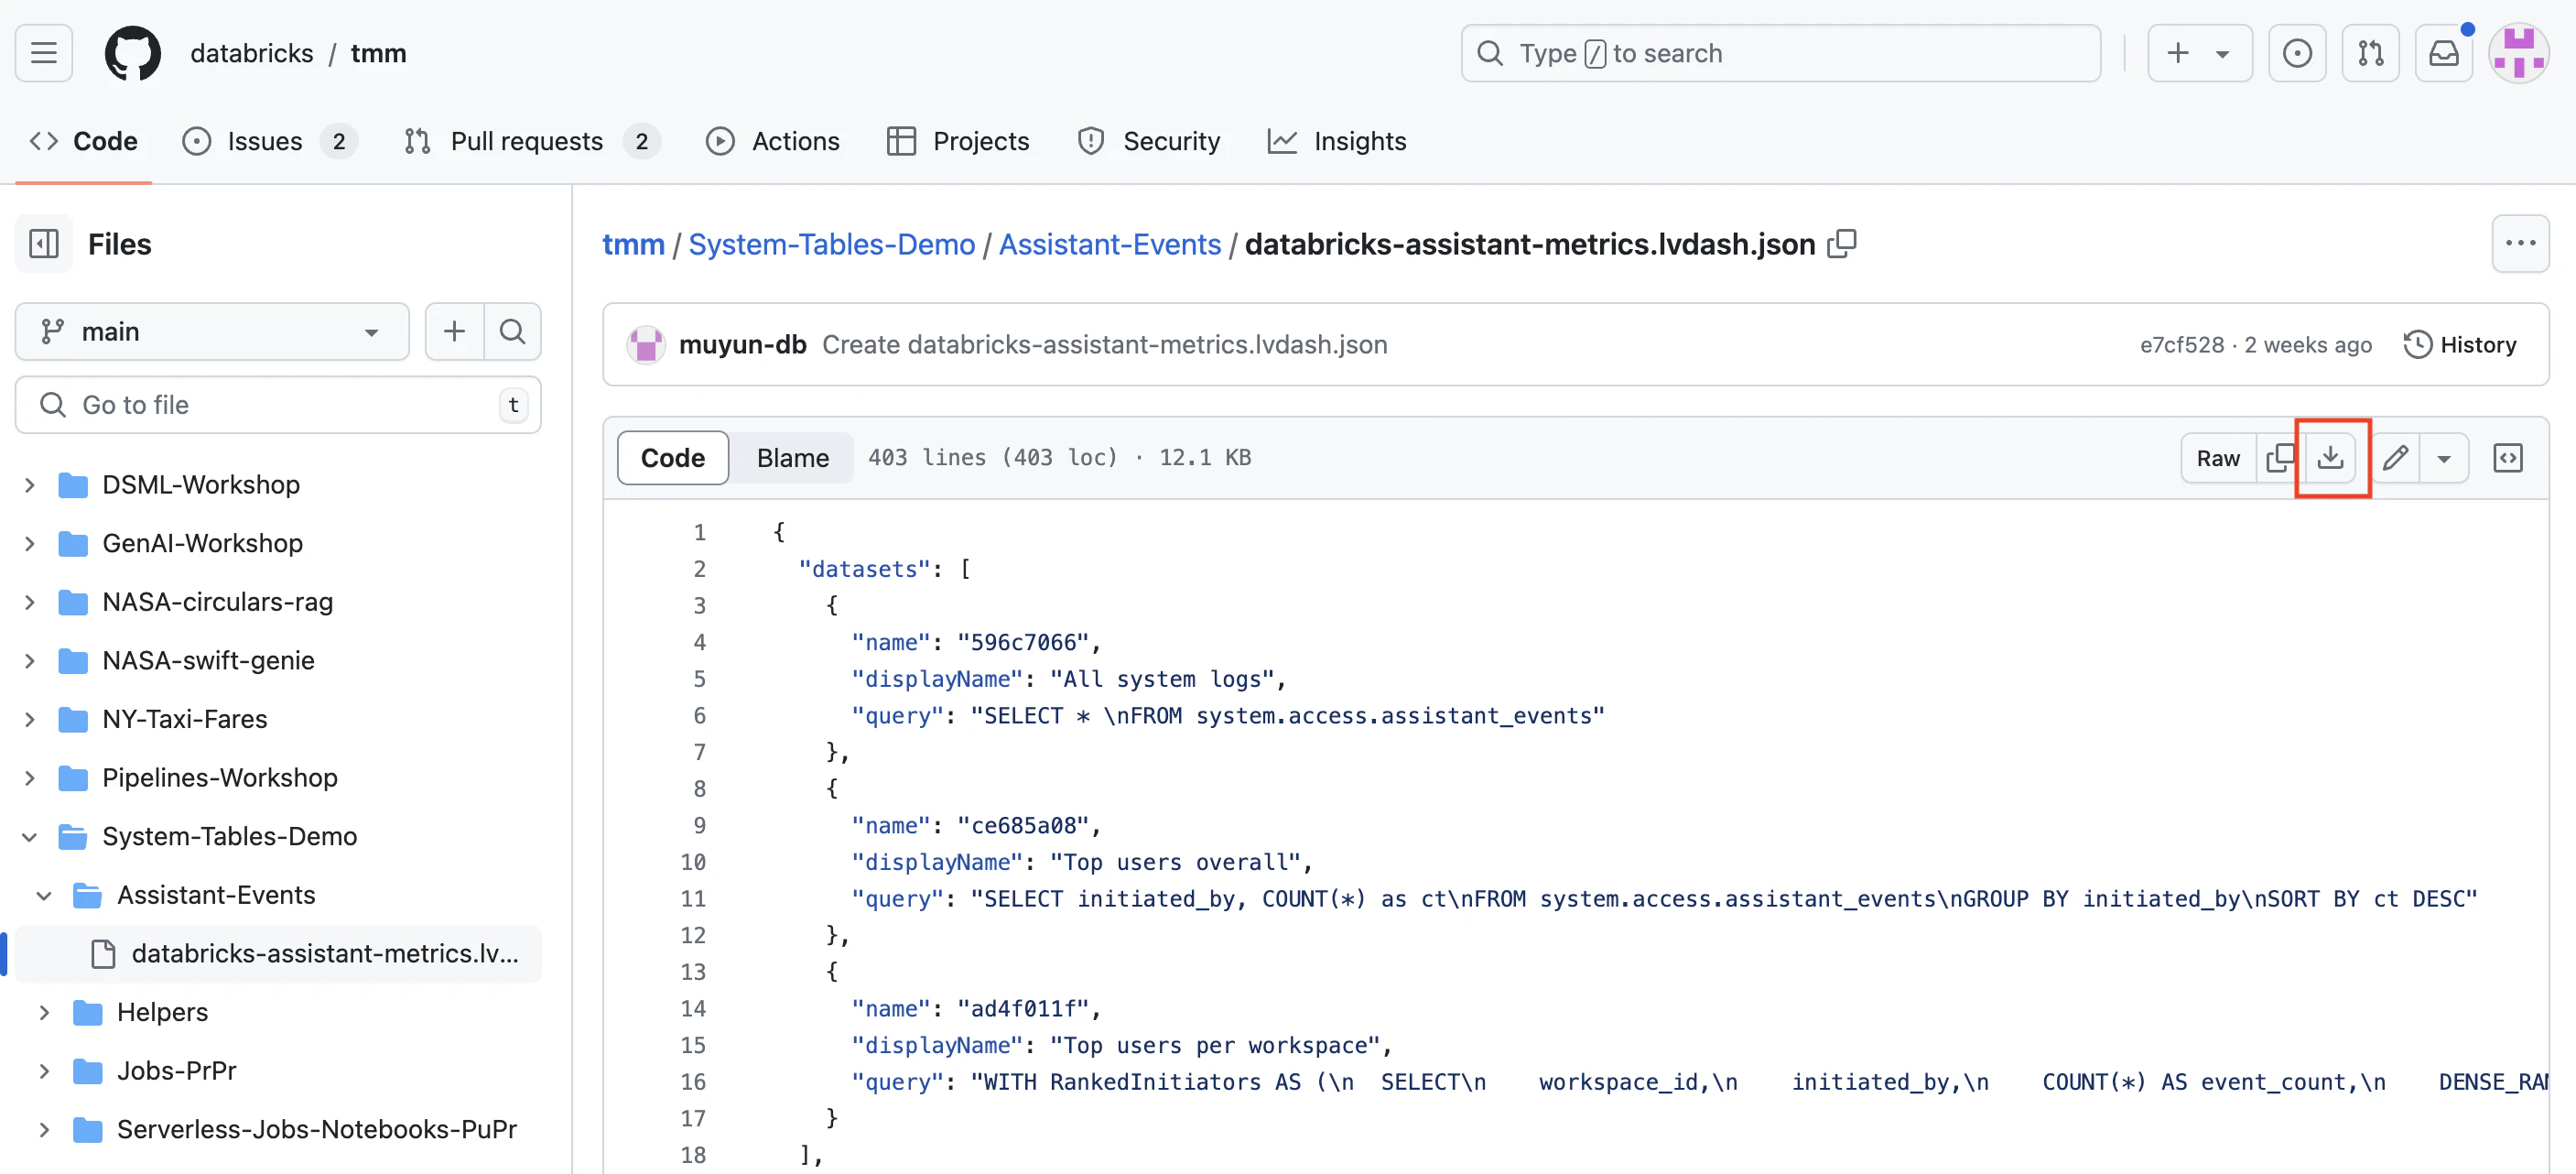This screenshot has width=2576, height=1174.
Task: Open the Issues shortcut icon in header
Action: (x=2297, y=53)
